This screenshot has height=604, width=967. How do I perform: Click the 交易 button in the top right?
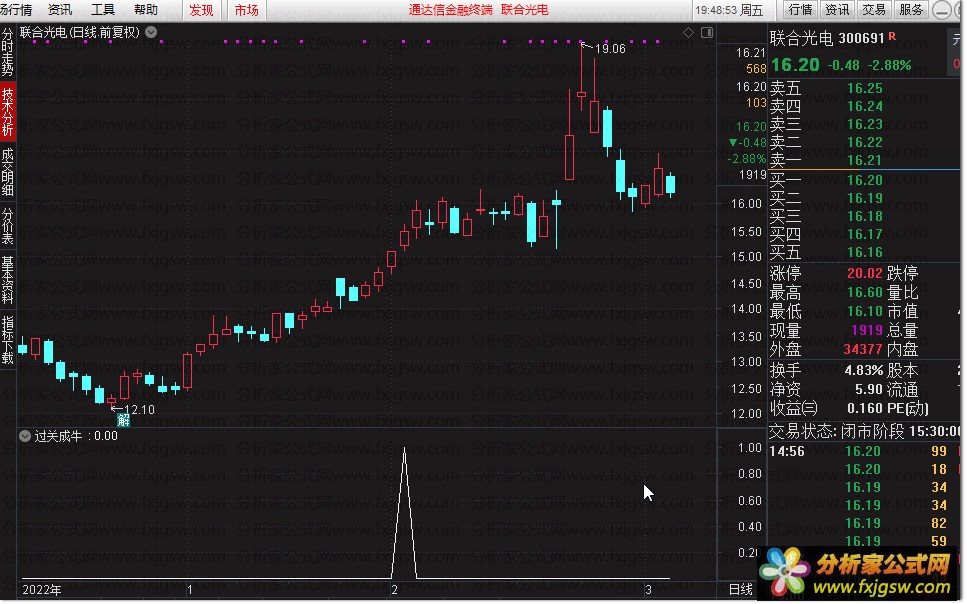(x=874, y=10)
